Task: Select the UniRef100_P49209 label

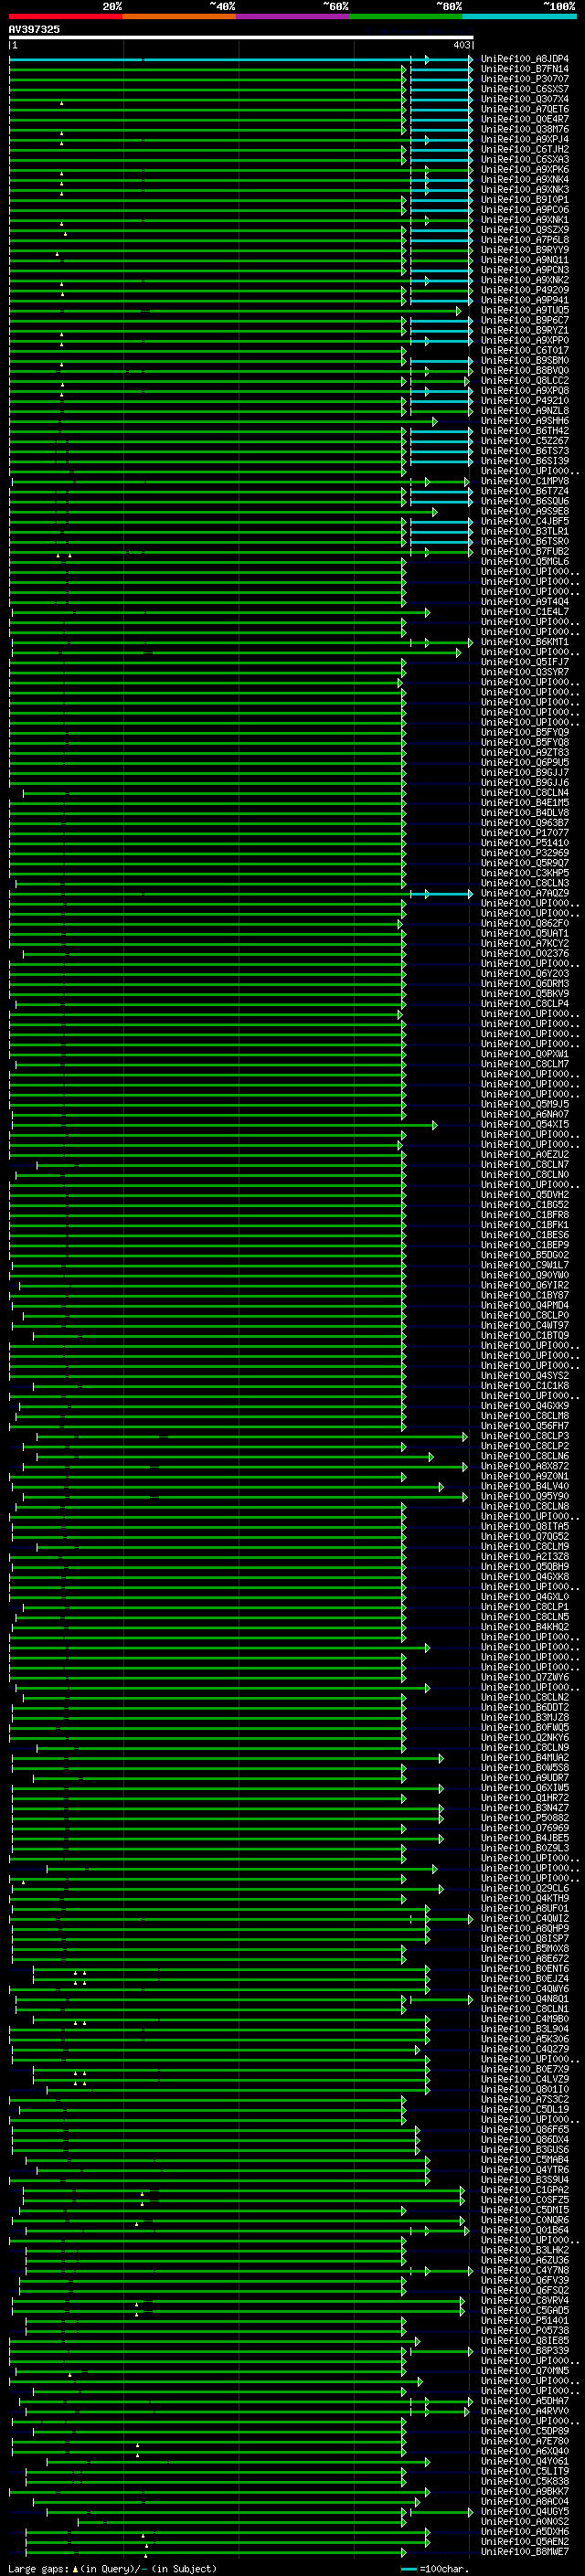Action: pyautogui.click(x=525, y=290)
